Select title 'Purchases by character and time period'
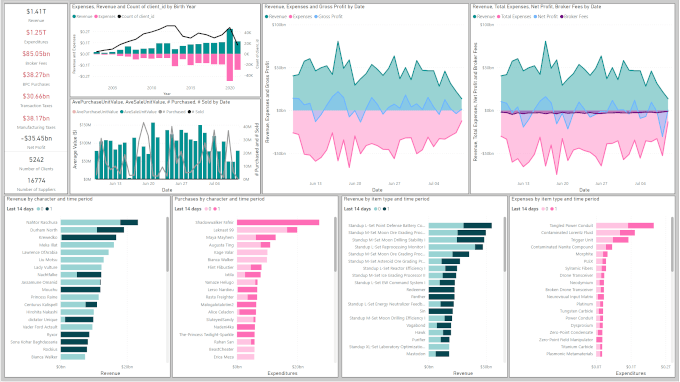 pyautogui.click(x=219, y=199)
